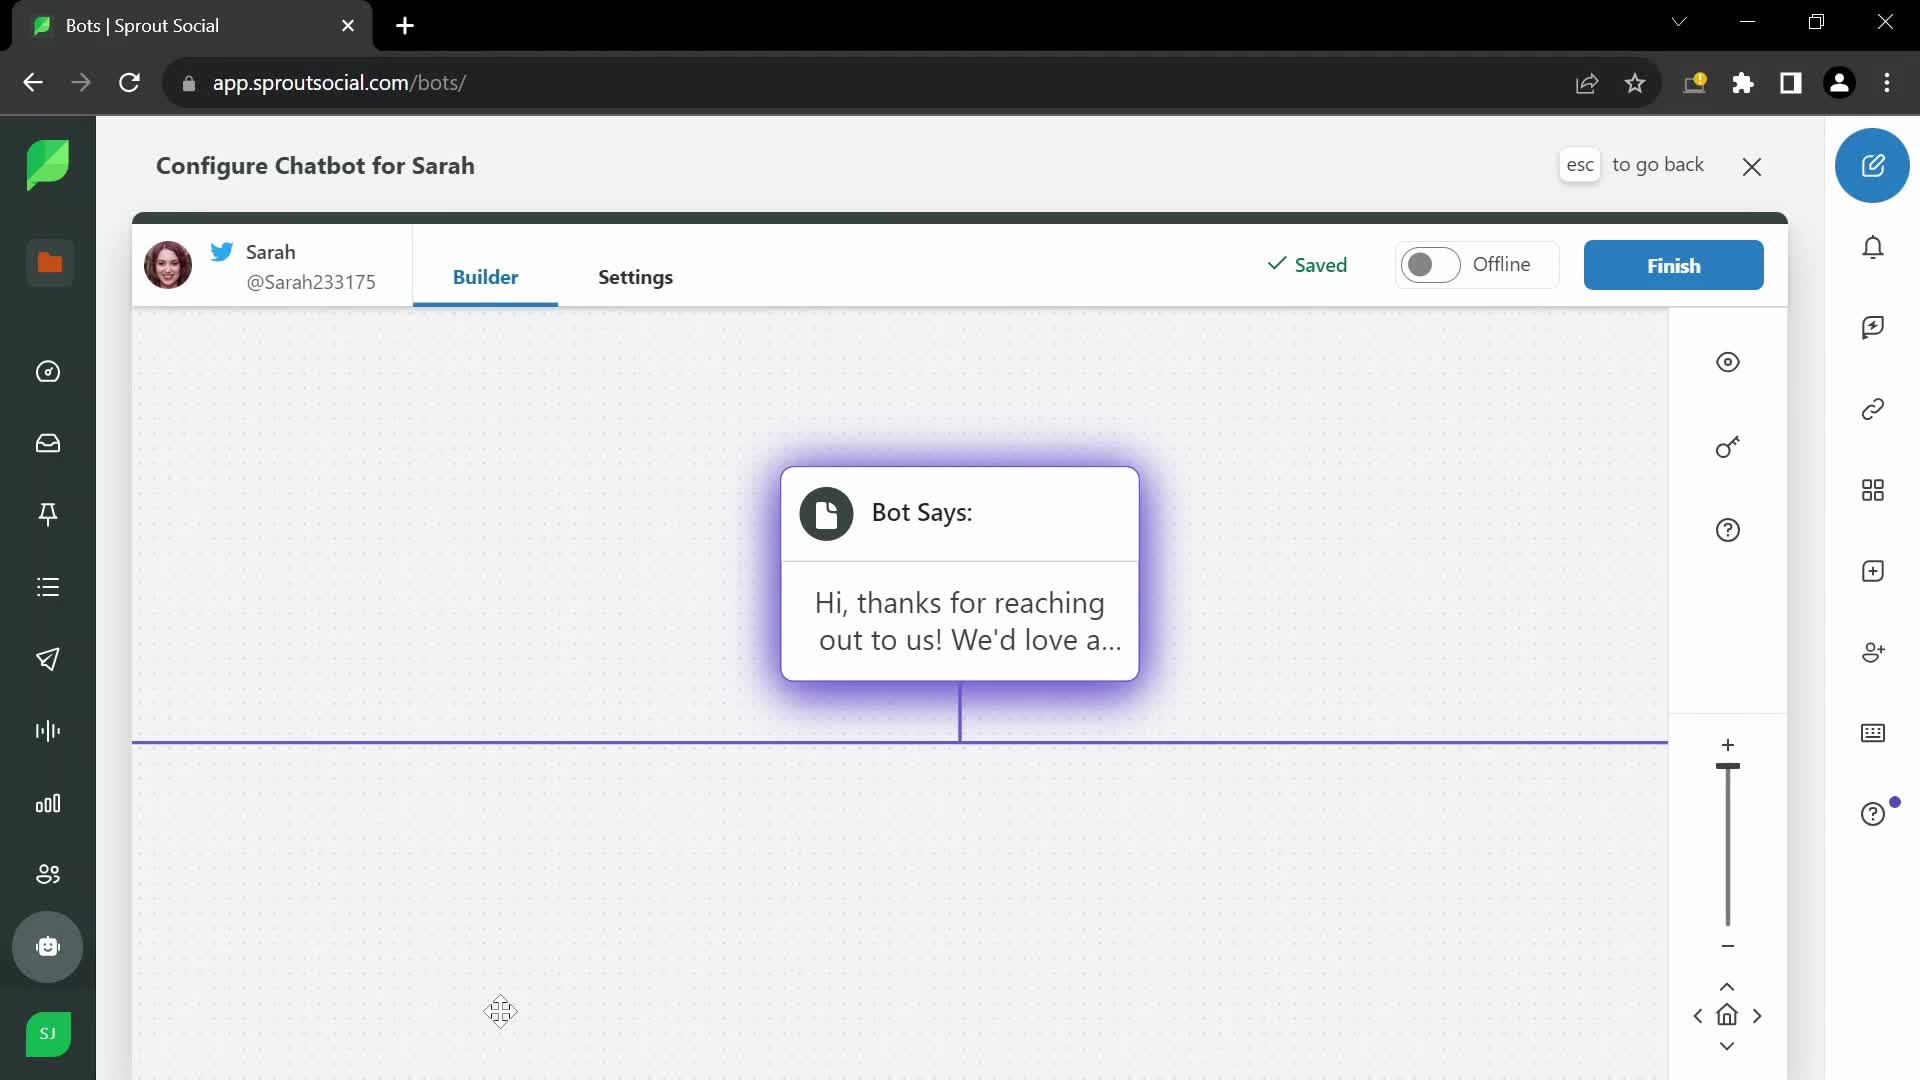
Task: Collapse the canvas view downward arrow
Action: point(1726,1046)
